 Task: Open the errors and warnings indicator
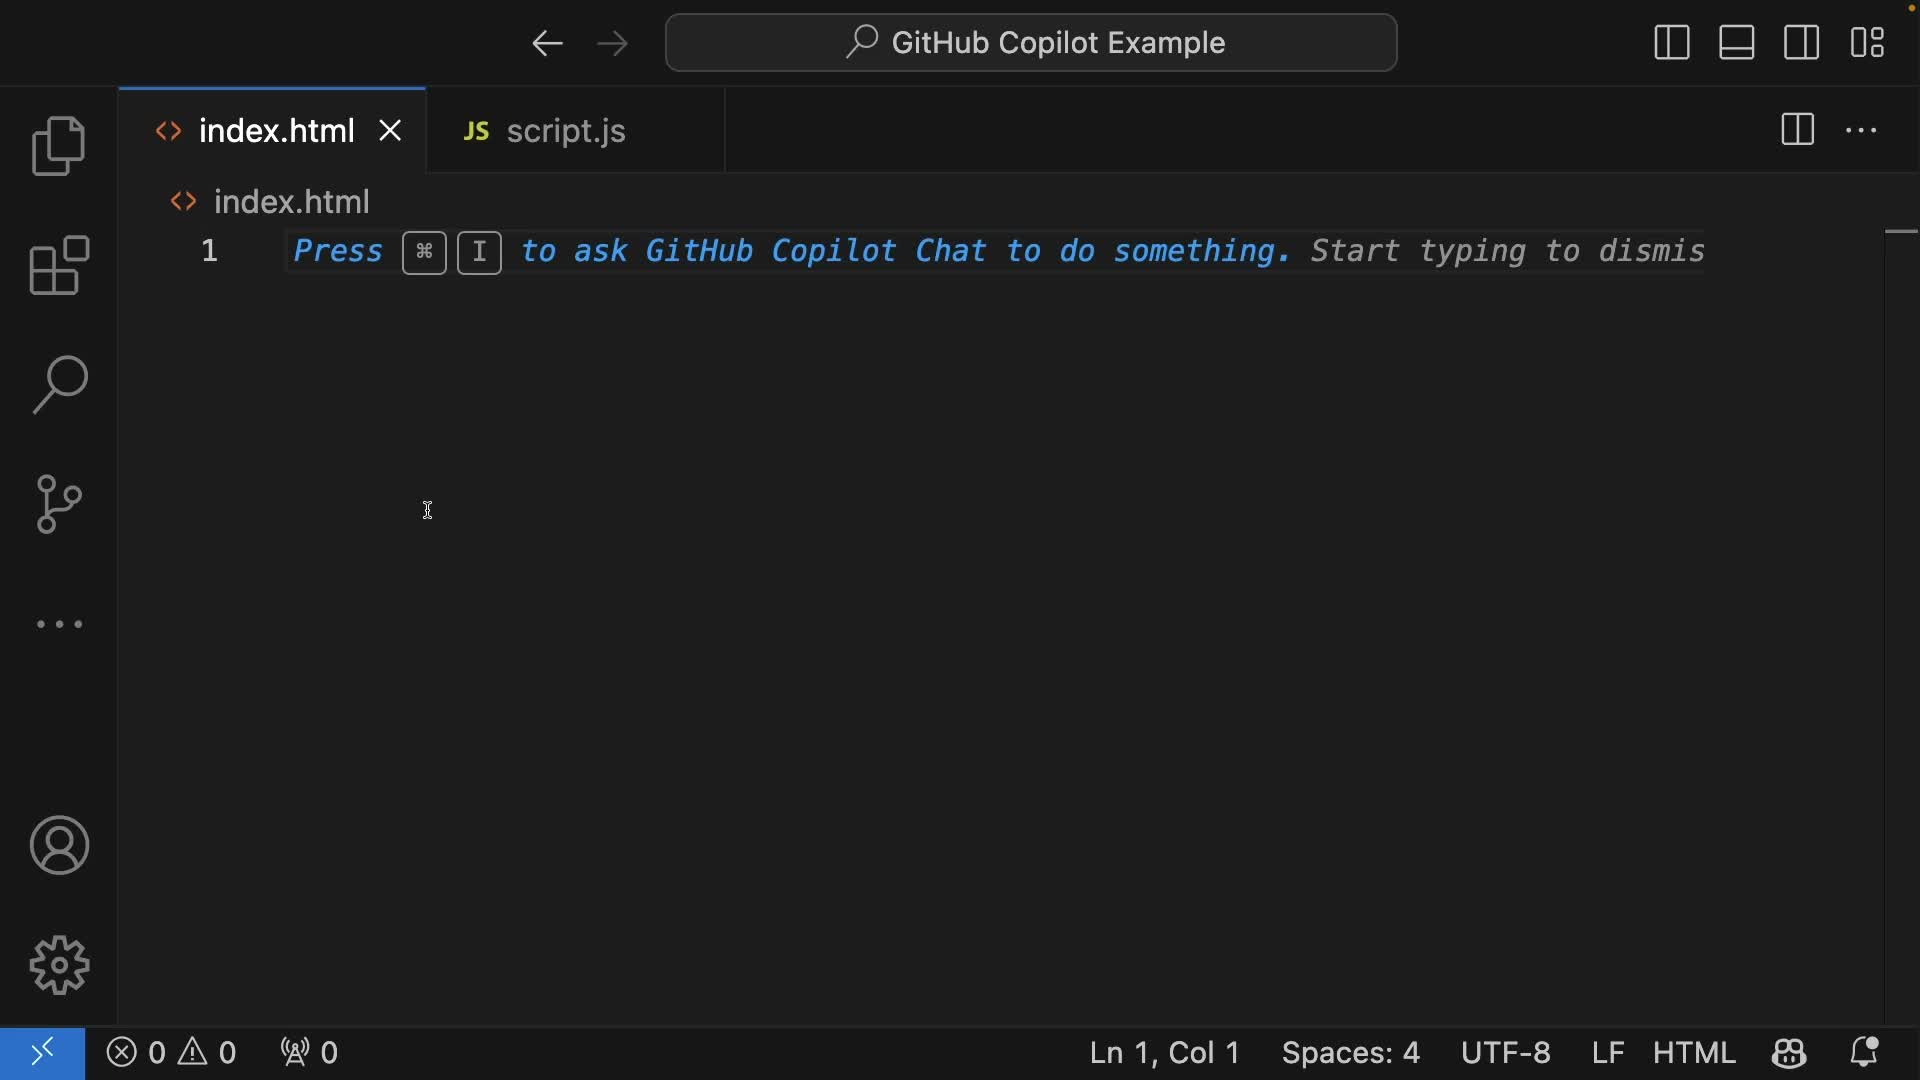tap(172, 1052)
